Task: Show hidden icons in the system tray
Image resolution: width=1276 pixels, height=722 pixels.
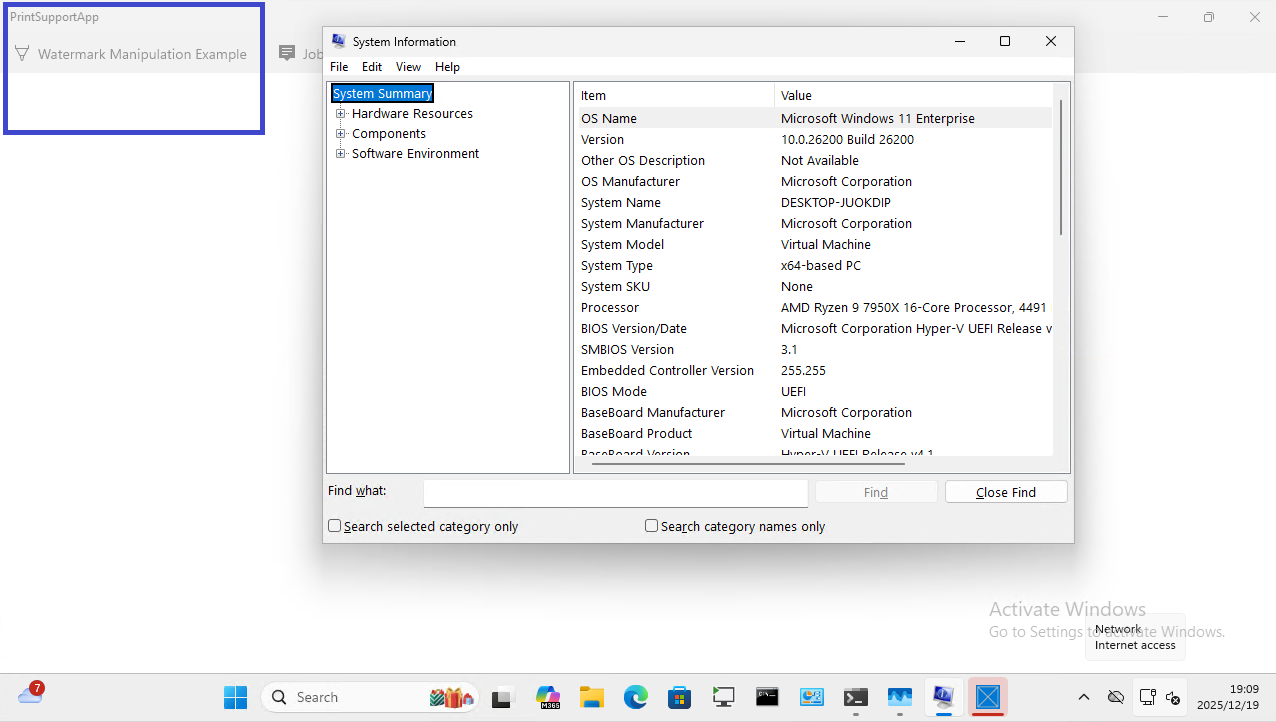Action: (x=1083, y=697)
